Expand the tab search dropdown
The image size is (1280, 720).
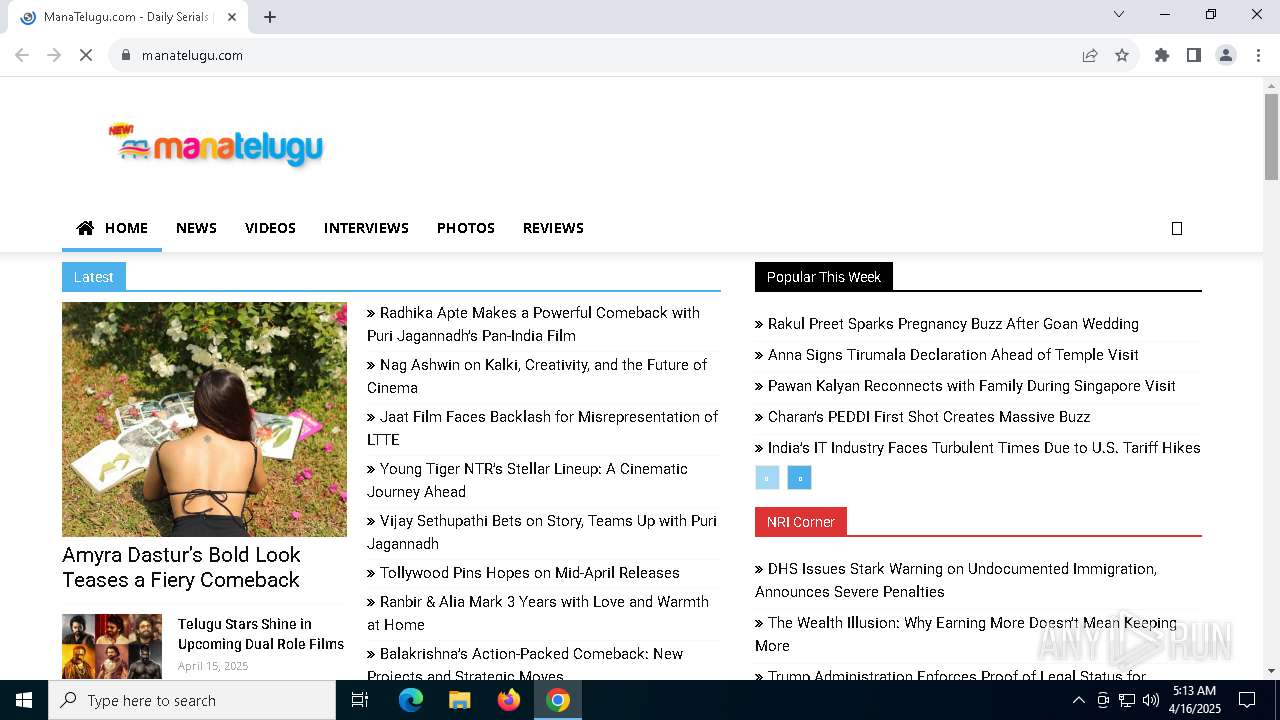click(1119, 14)
